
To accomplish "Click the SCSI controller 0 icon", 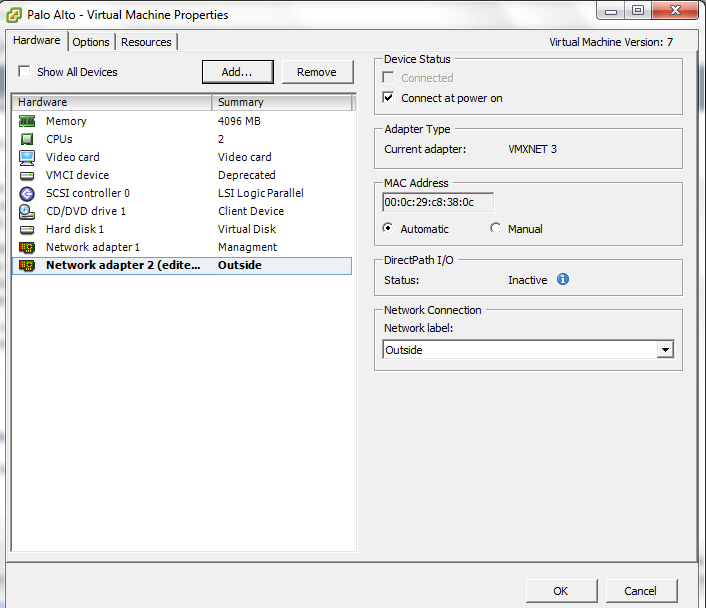I will [27, 193].
